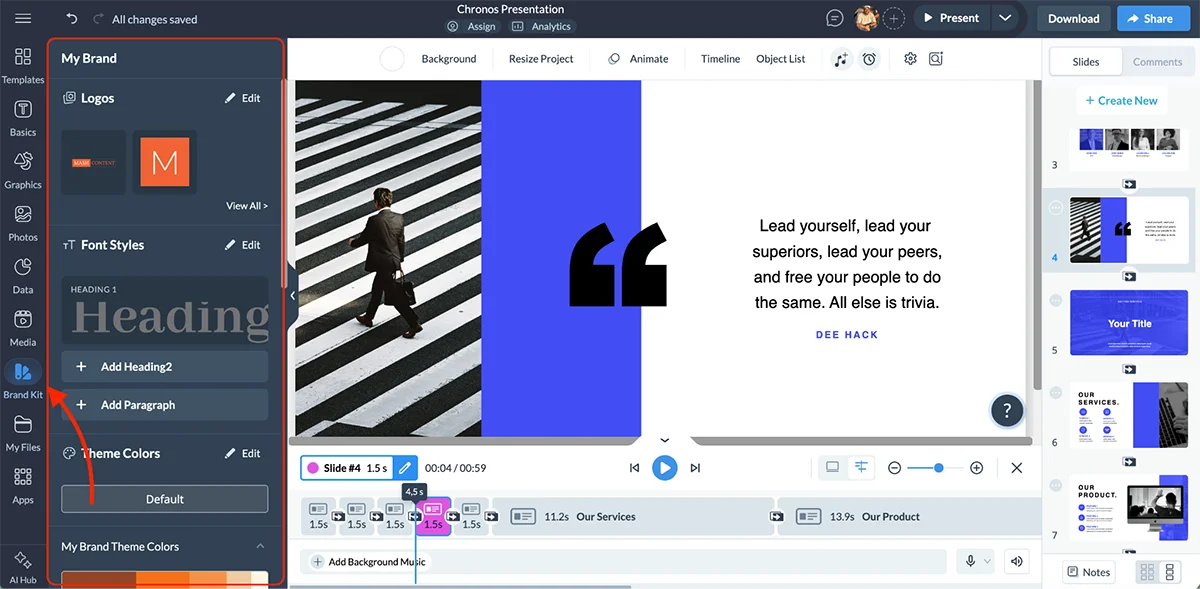
Task: Edit the Theme Colors section
Action: 243,453
